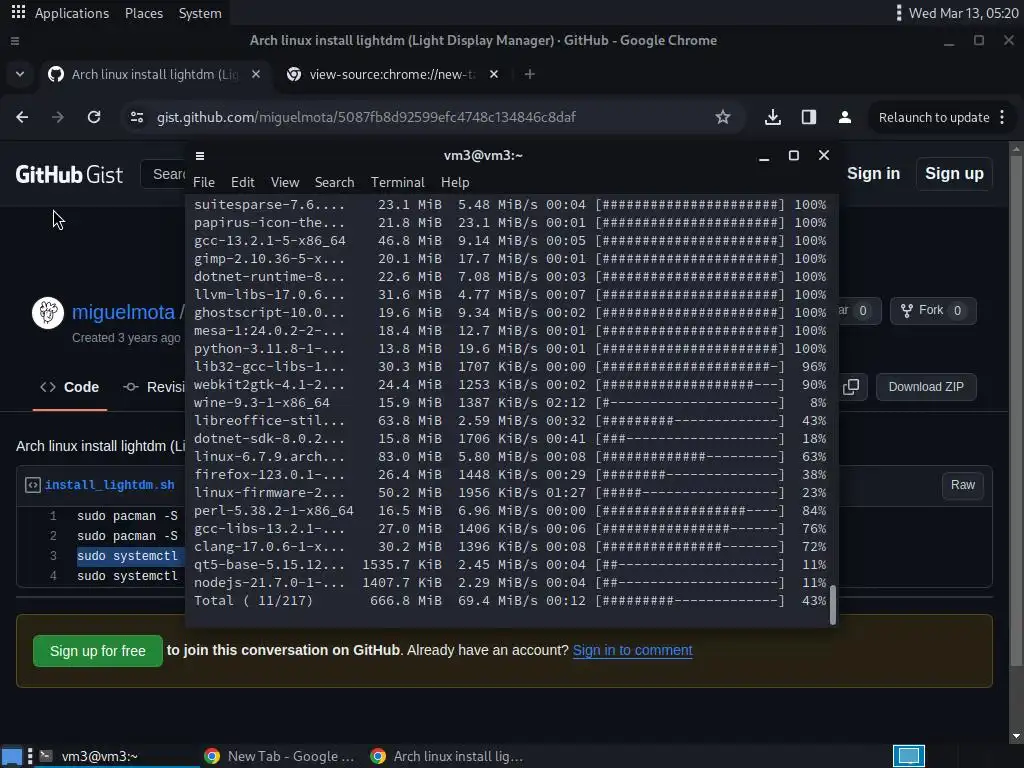Open terminal Edit menu
Viewport: 1024px width, 768px height.
pyautogui.click(x=242, y=182)
